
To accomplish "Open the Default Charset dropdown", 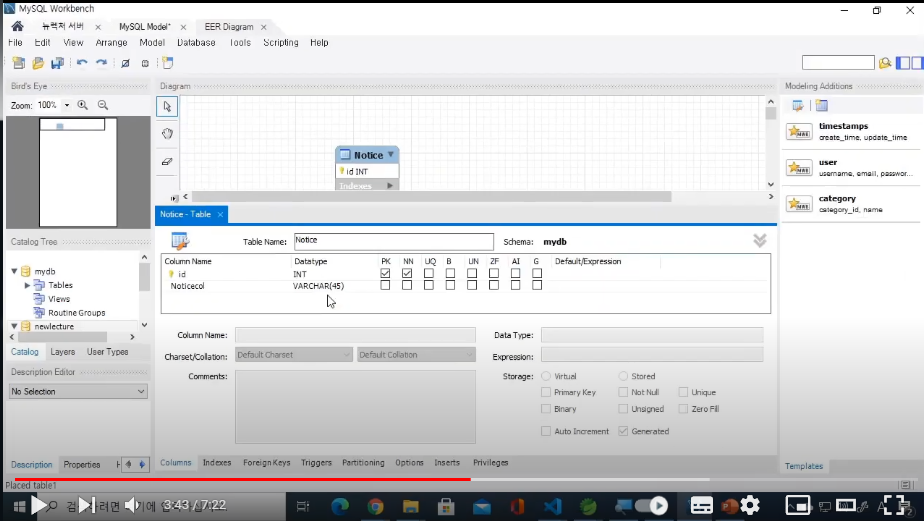I will pyautogui.click(x=293, y=355).
